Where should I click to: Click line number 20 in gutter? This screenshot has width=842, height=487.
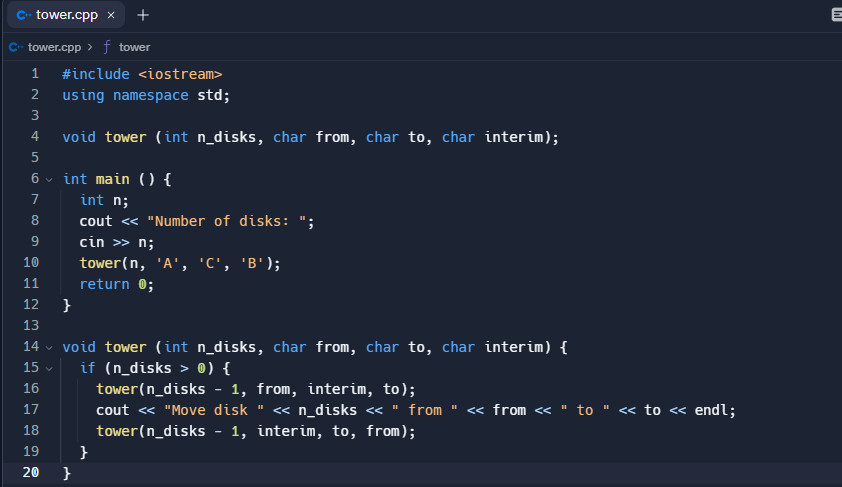pos(31,473)
